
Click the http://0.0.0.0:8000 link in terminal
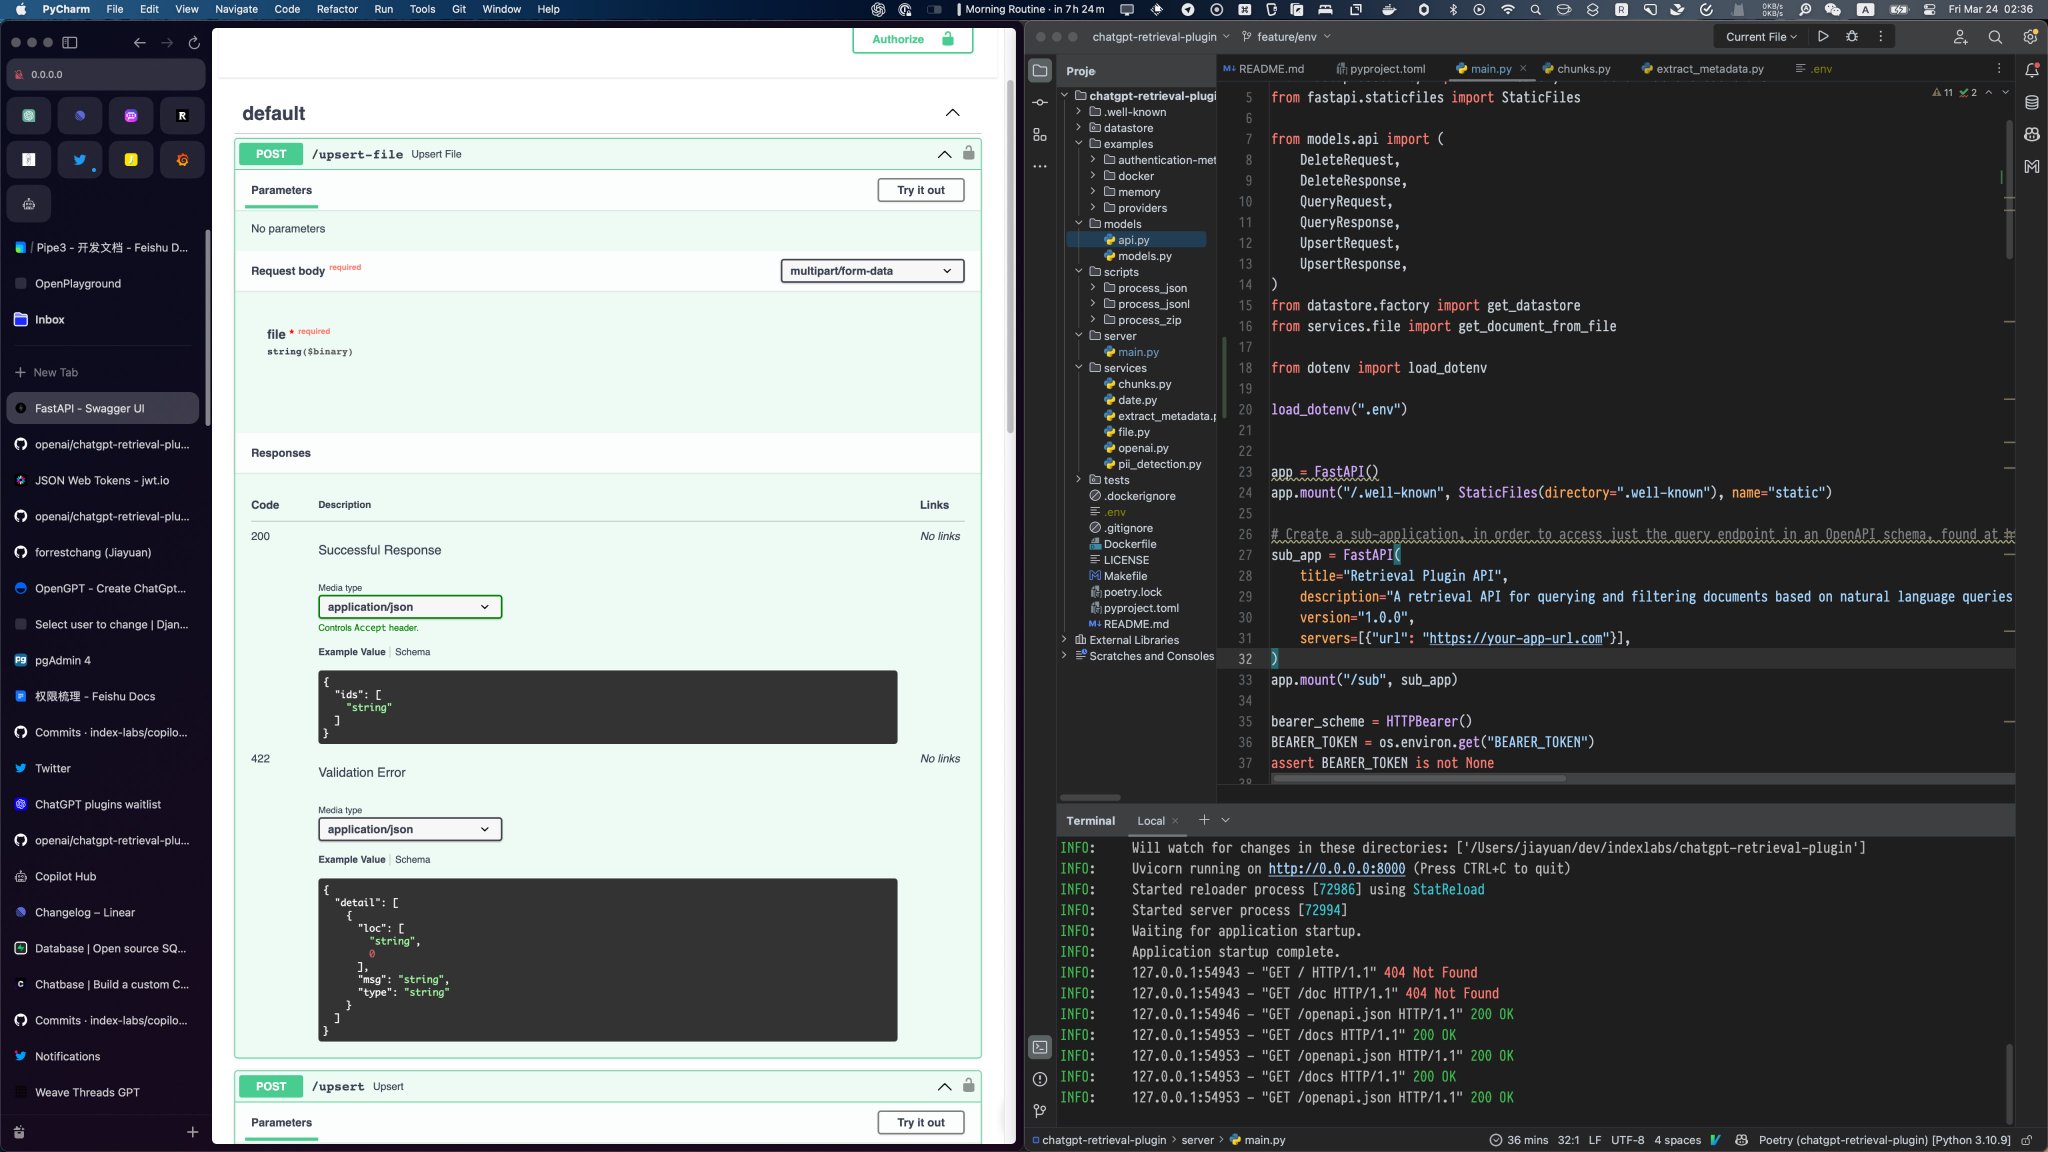(1336, 869)
